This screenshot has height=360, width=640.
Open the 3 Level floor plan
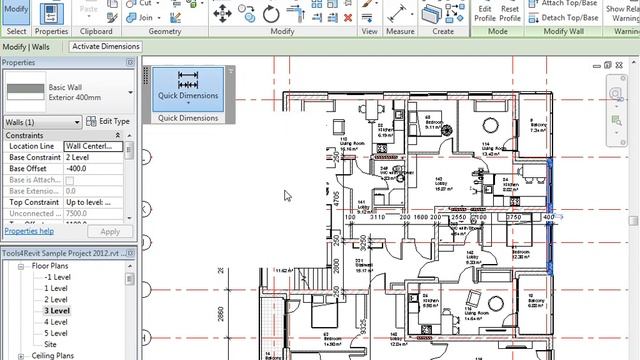tap(57, 311)
